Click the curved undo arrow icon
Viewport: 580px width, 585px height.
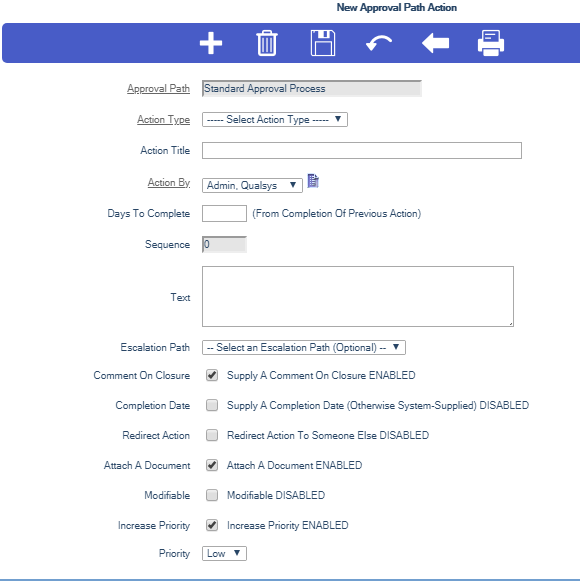[379, 43]
